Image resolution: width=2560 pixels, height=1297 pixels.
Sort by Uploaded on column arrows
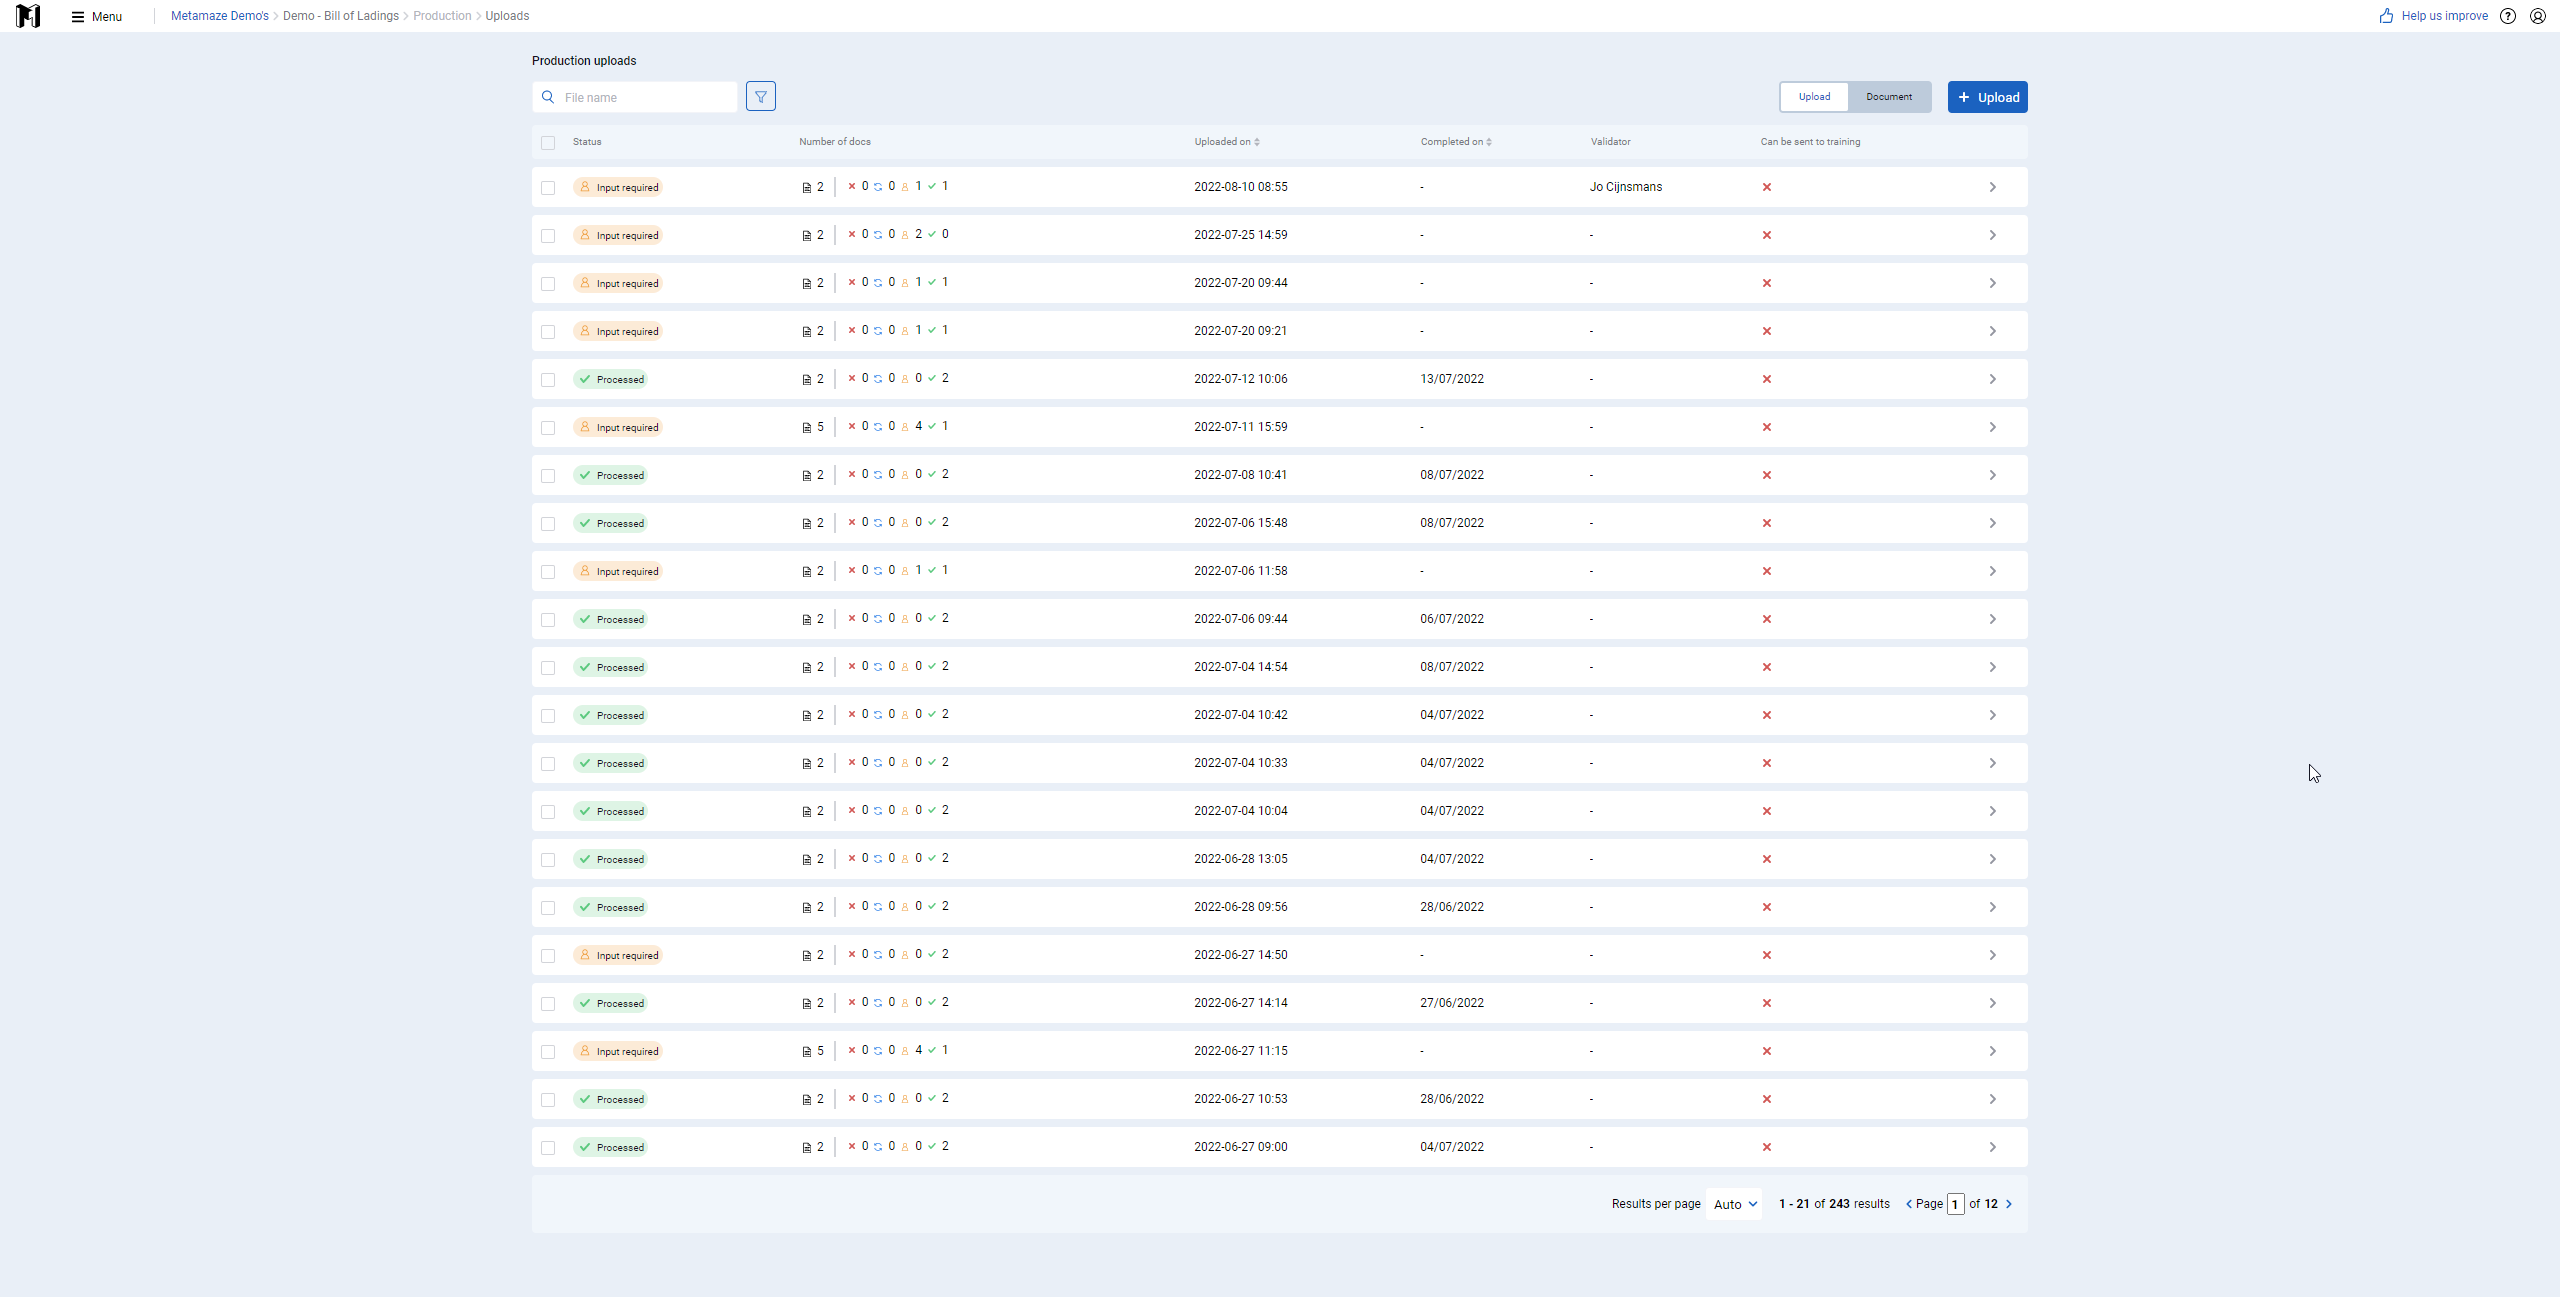click(x=1257, y=142)
